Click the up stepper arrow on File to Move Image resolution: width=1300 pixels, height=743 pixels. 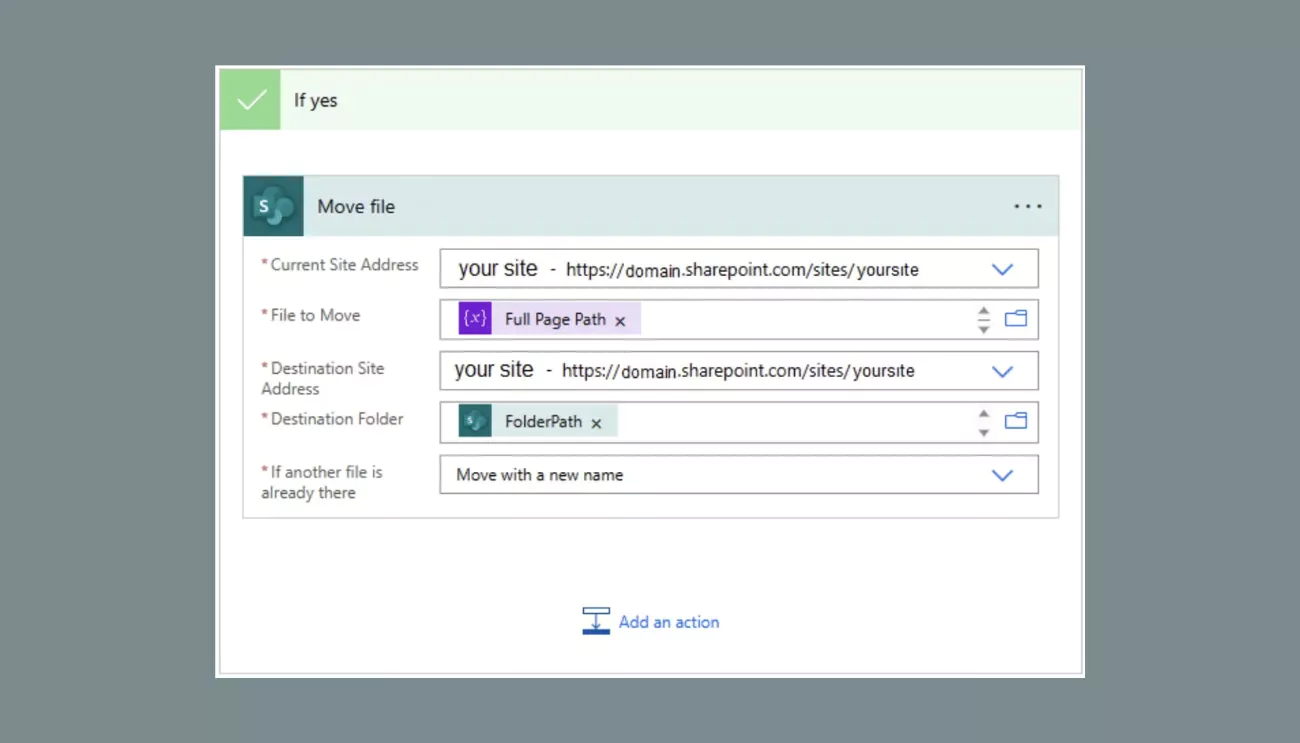pos(983,311)
